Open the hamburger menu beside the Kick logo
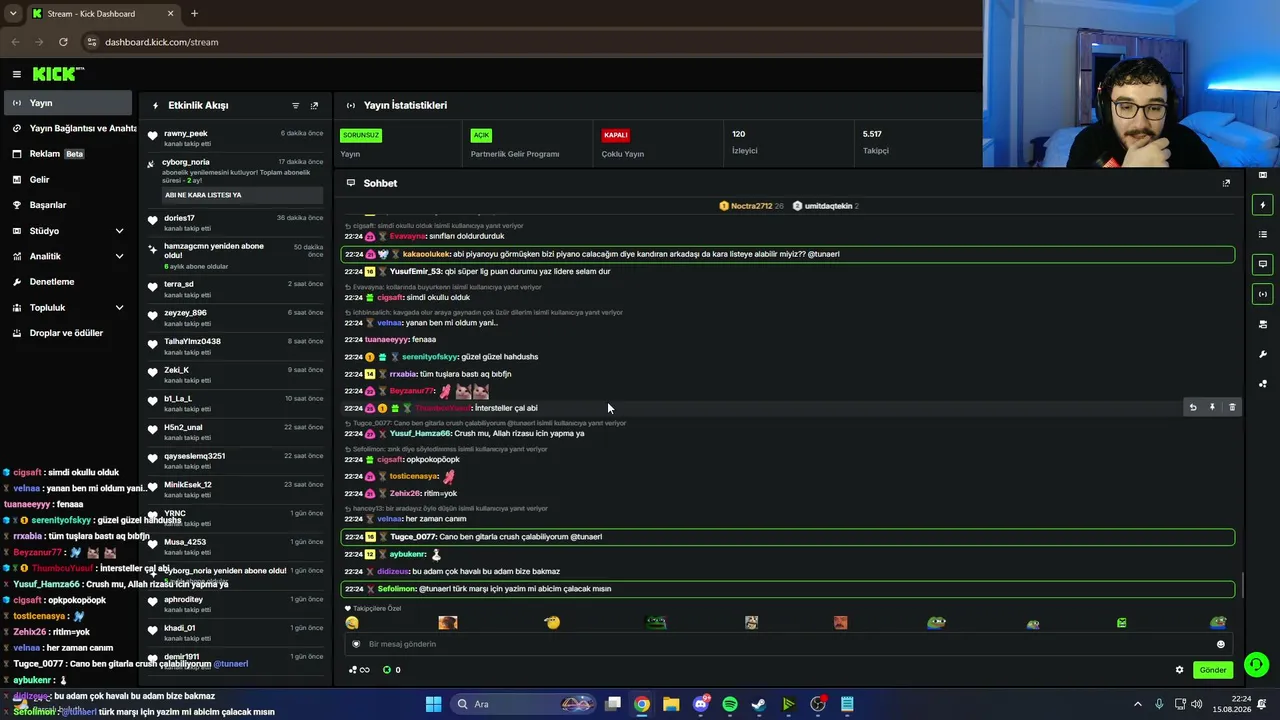This screenshot has height=720, width=1280. (x=17, y=74)
